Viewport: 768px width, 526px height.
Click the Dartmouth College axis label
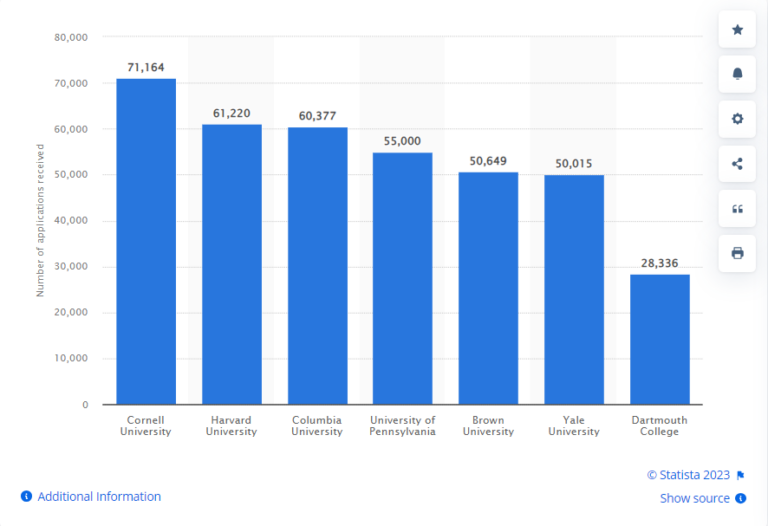click(659, 426)
